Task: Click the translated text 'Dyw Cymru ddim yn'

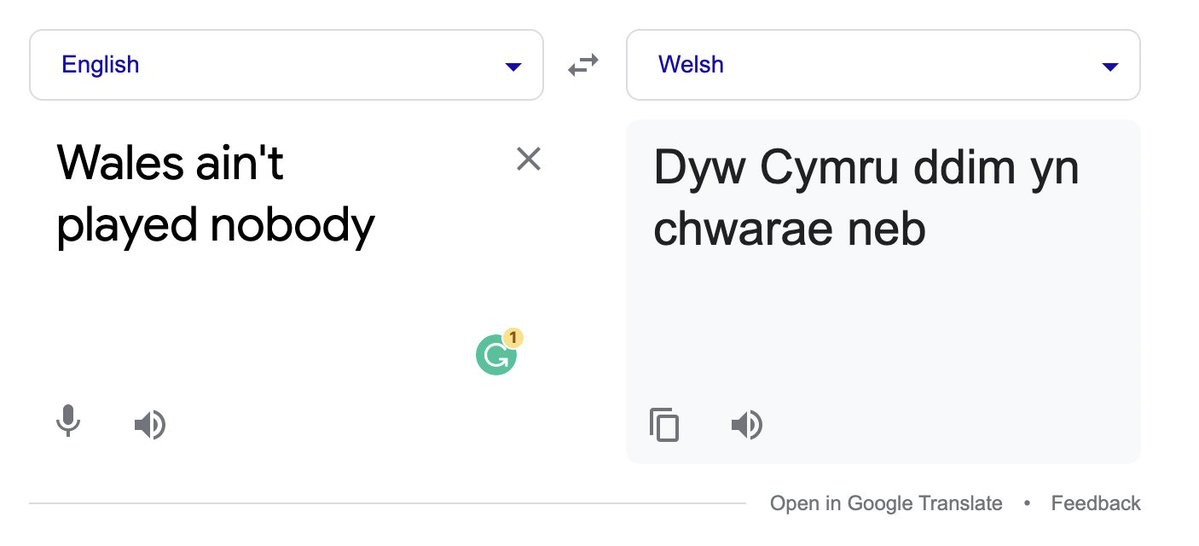Action: (866, 167)
